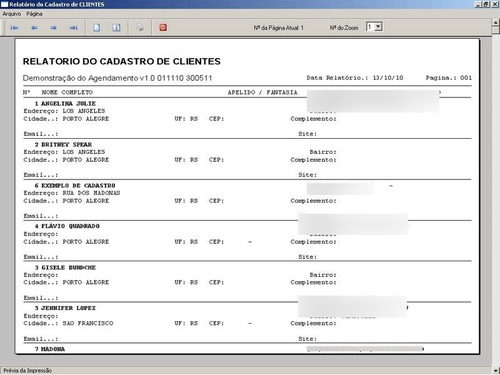Select client row '2 BRITNEY SPEAR'

click(x=63, y=144)
